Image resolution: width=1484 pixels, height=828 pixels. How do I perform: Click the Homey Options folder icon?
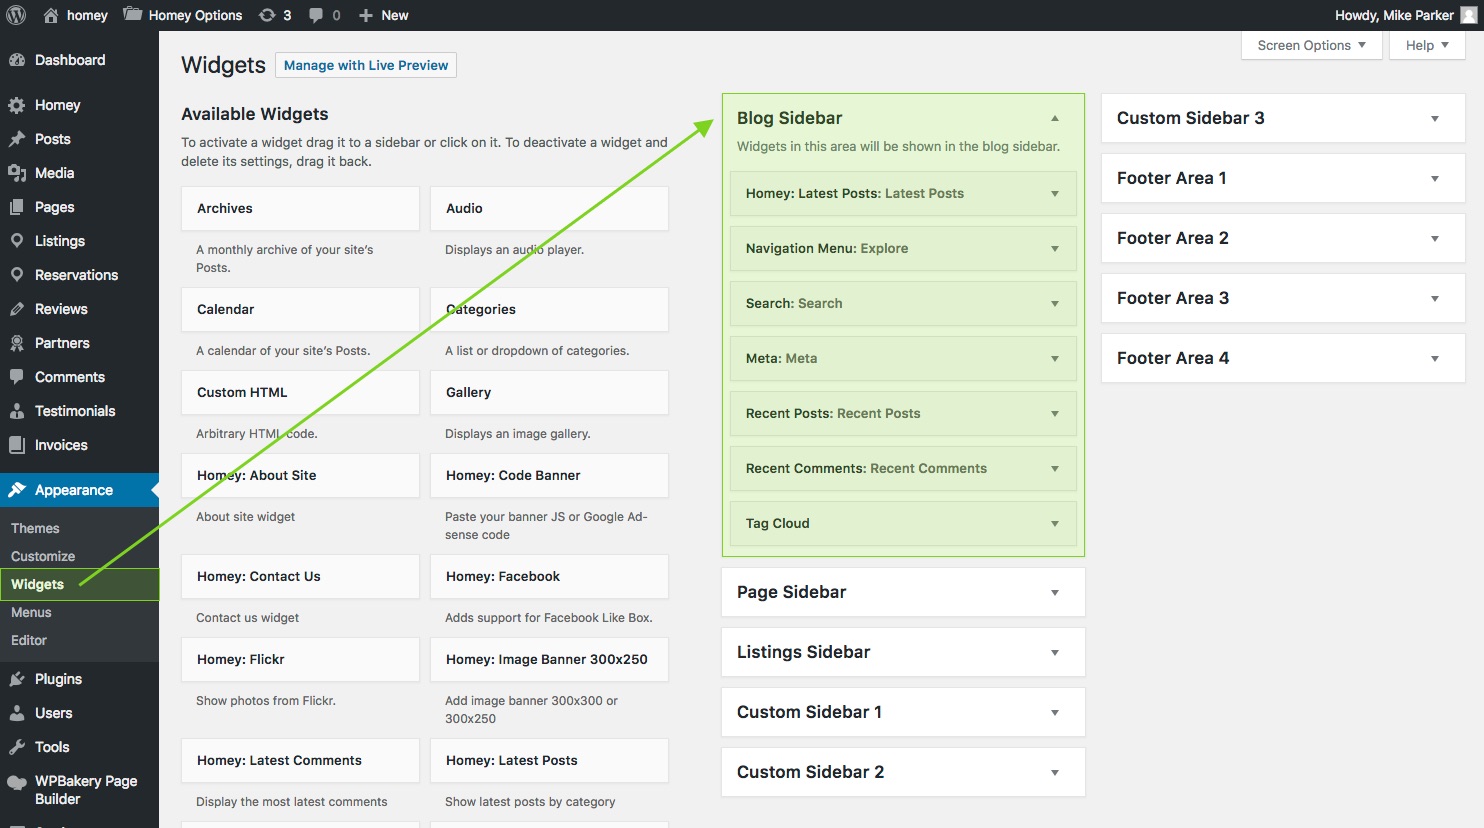coord(132,14)
